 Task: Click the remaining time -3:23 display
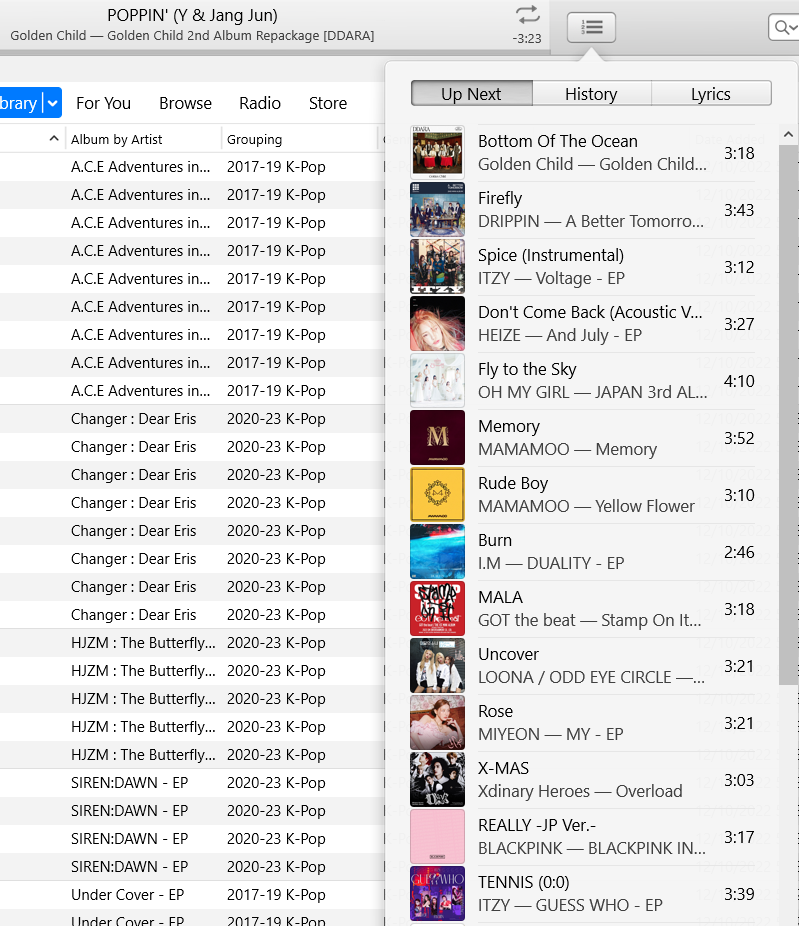[527, 38]
